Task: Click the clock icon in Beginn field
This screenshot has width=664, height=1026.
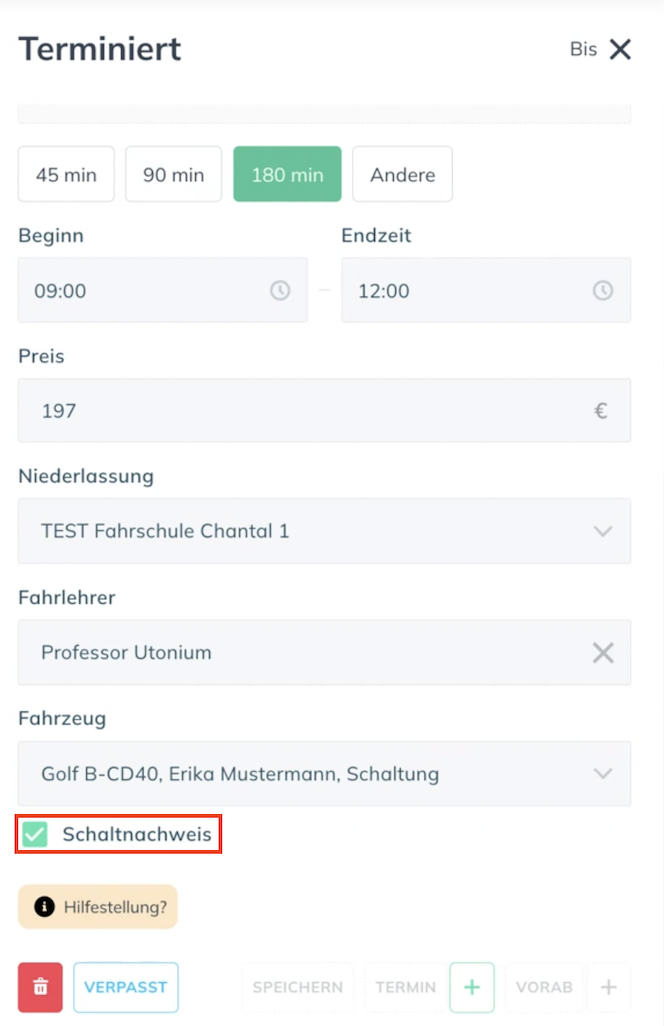Action: coord(280,290)
